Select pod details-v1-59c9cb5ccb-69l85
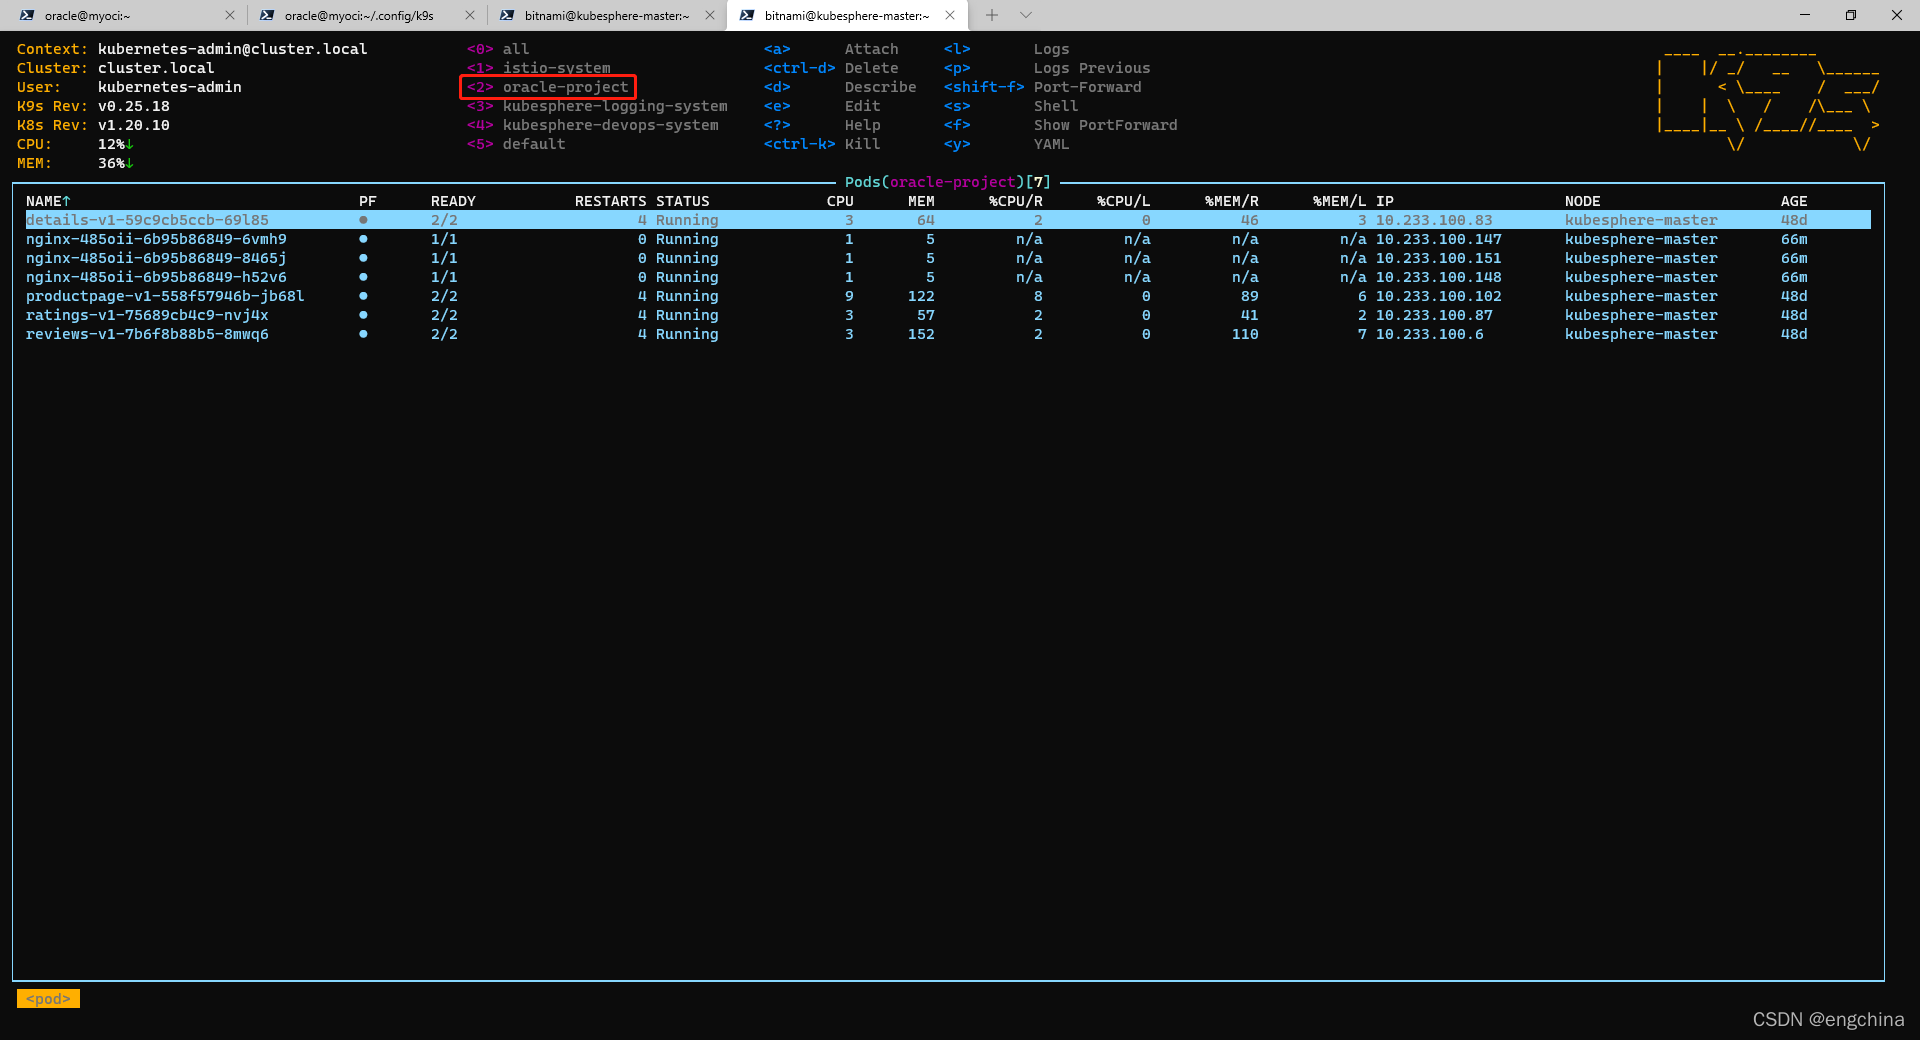This screenshot has height=1040, width=1920. [948, 220]
